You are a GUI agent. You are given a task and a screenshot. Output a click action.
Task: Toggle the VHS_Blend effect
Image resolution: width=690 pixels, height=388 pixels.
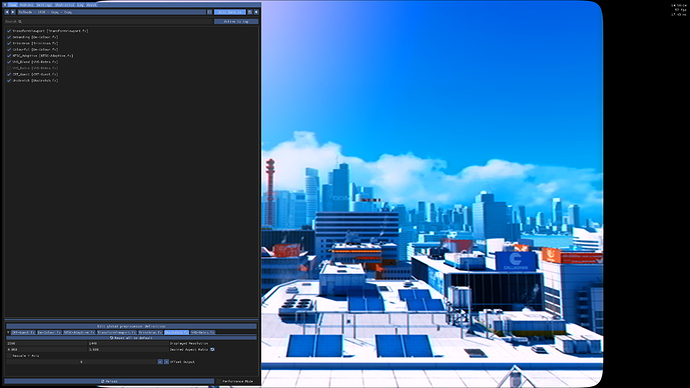pos(9,62)
